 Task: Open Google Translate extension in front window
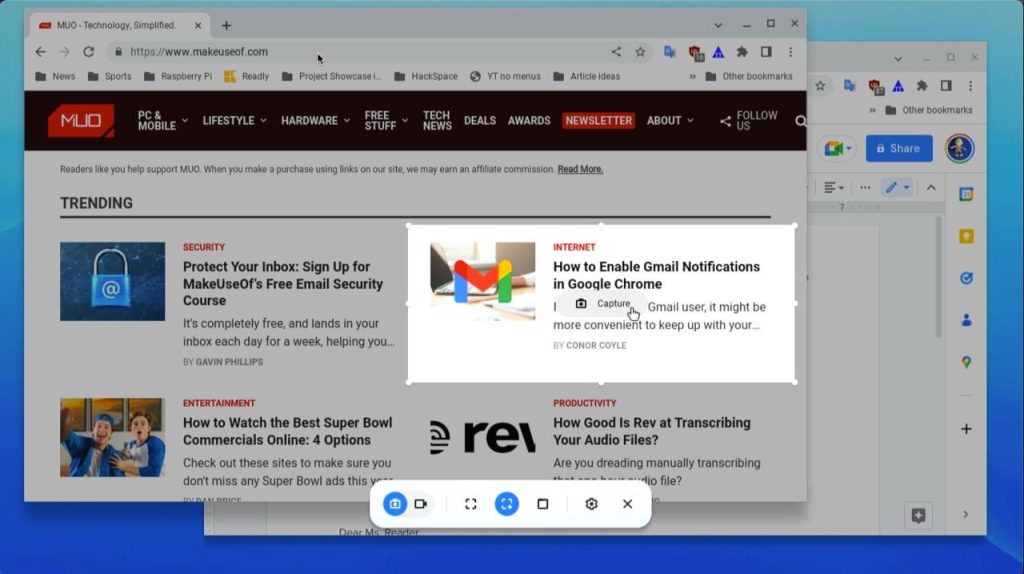pyautogui.click(x=670, y=52)
